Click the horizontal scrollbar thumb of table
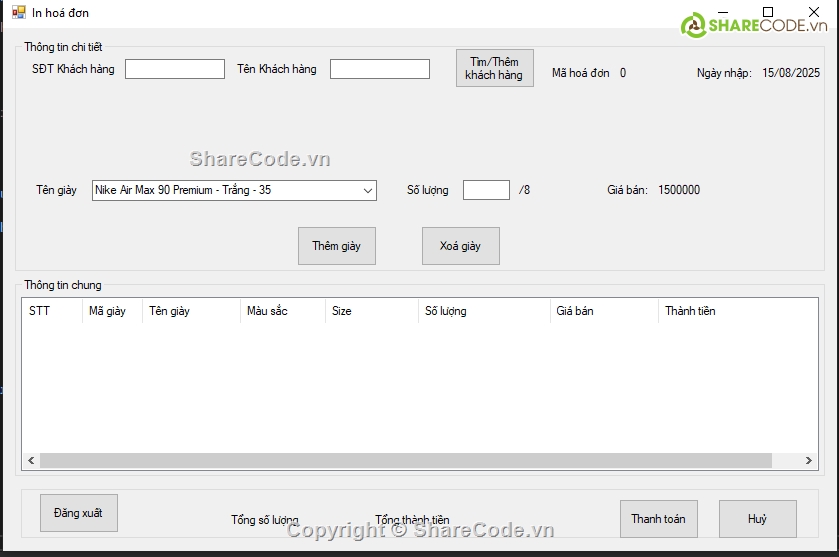This screenshot has width=839, height=557. coord(406,461)
